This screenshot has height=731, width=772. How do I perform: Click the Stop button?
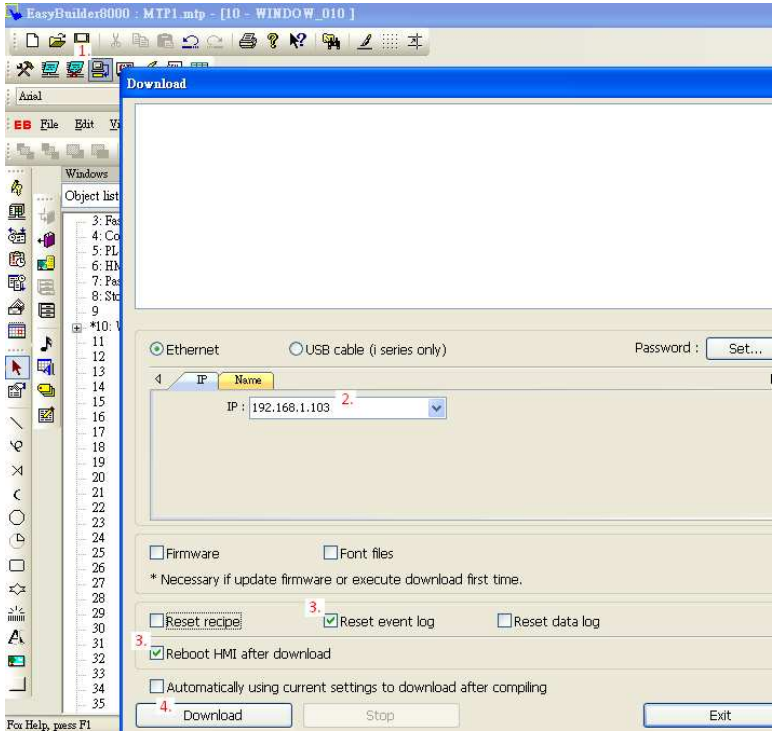tap(381, 715)
